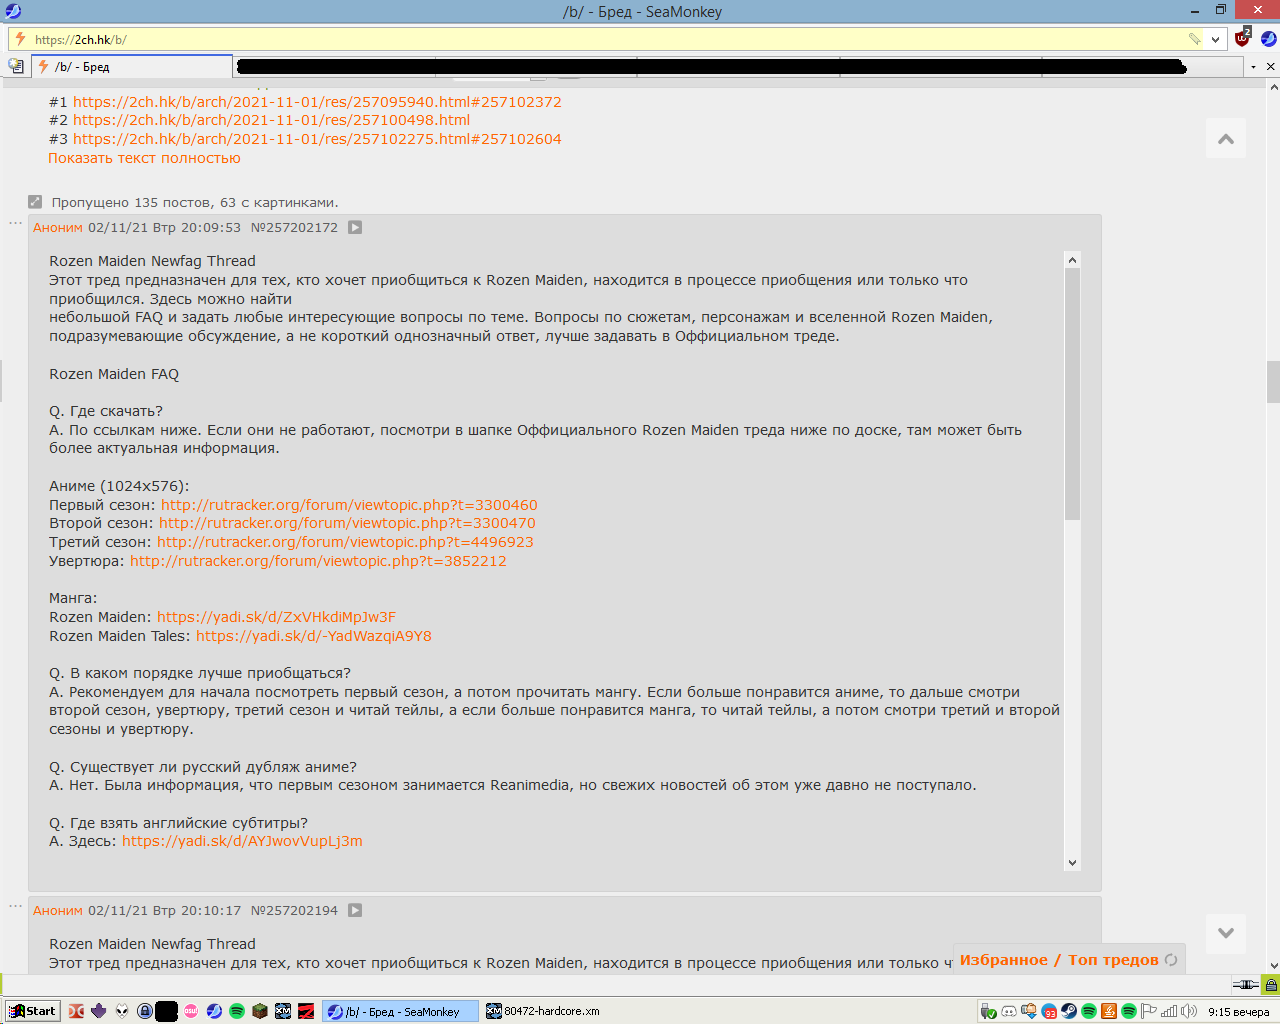This screenshot has height=1024, width=1280.
Task: Click the taskbar clock showing 9:15
Action: pyautogui.click(x=1238, y=1011)
